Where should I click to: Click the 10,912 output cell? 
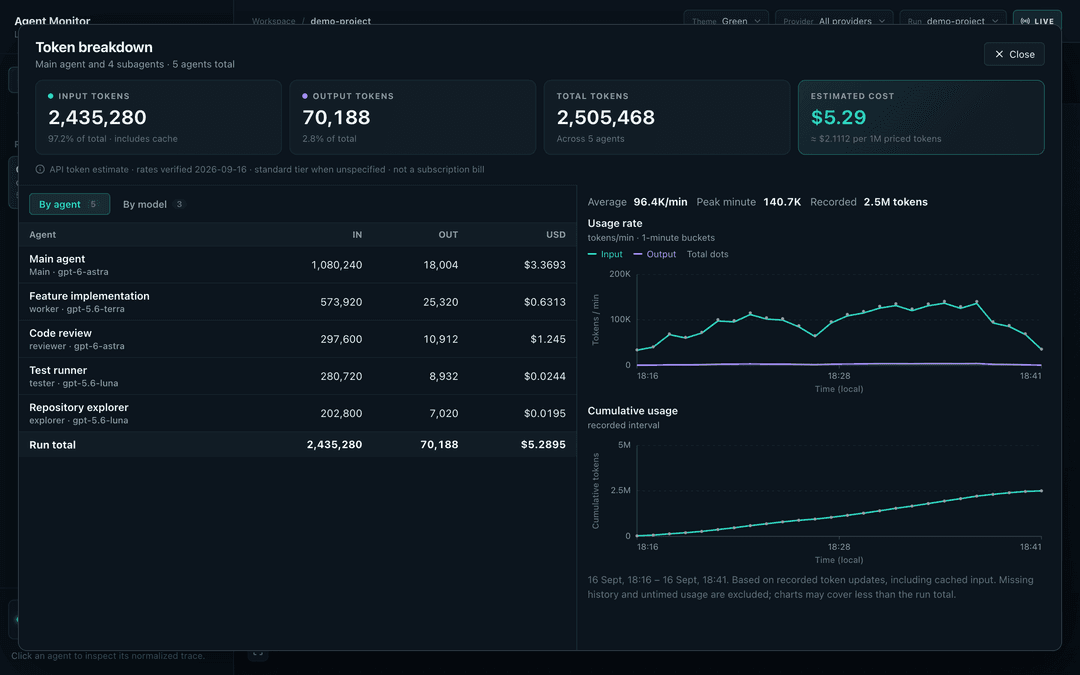point(441,340)
